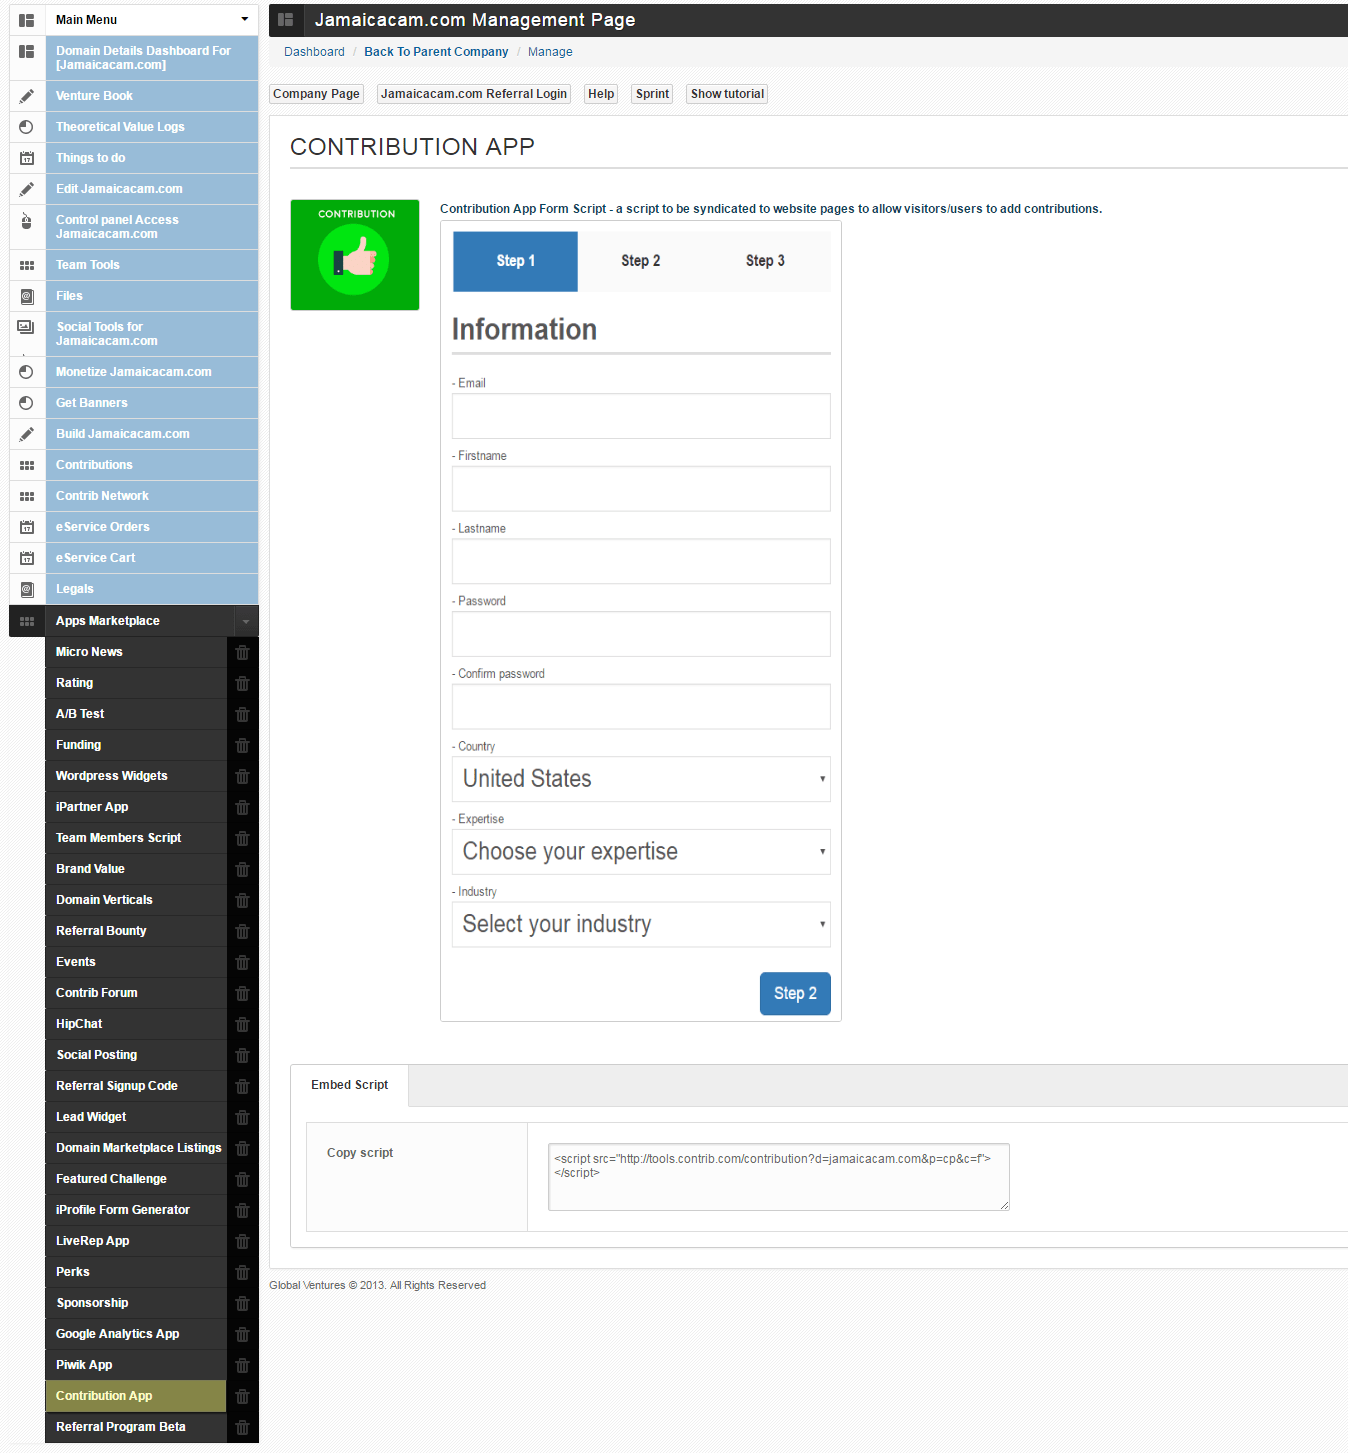Open the Select your industry dropdown

tap(641, 924)
